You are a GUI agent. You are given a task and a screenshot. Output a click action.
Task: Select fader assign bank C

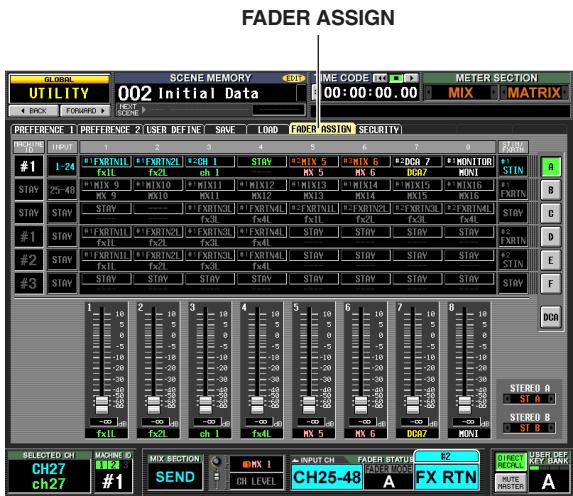click(x=551, y=214)
